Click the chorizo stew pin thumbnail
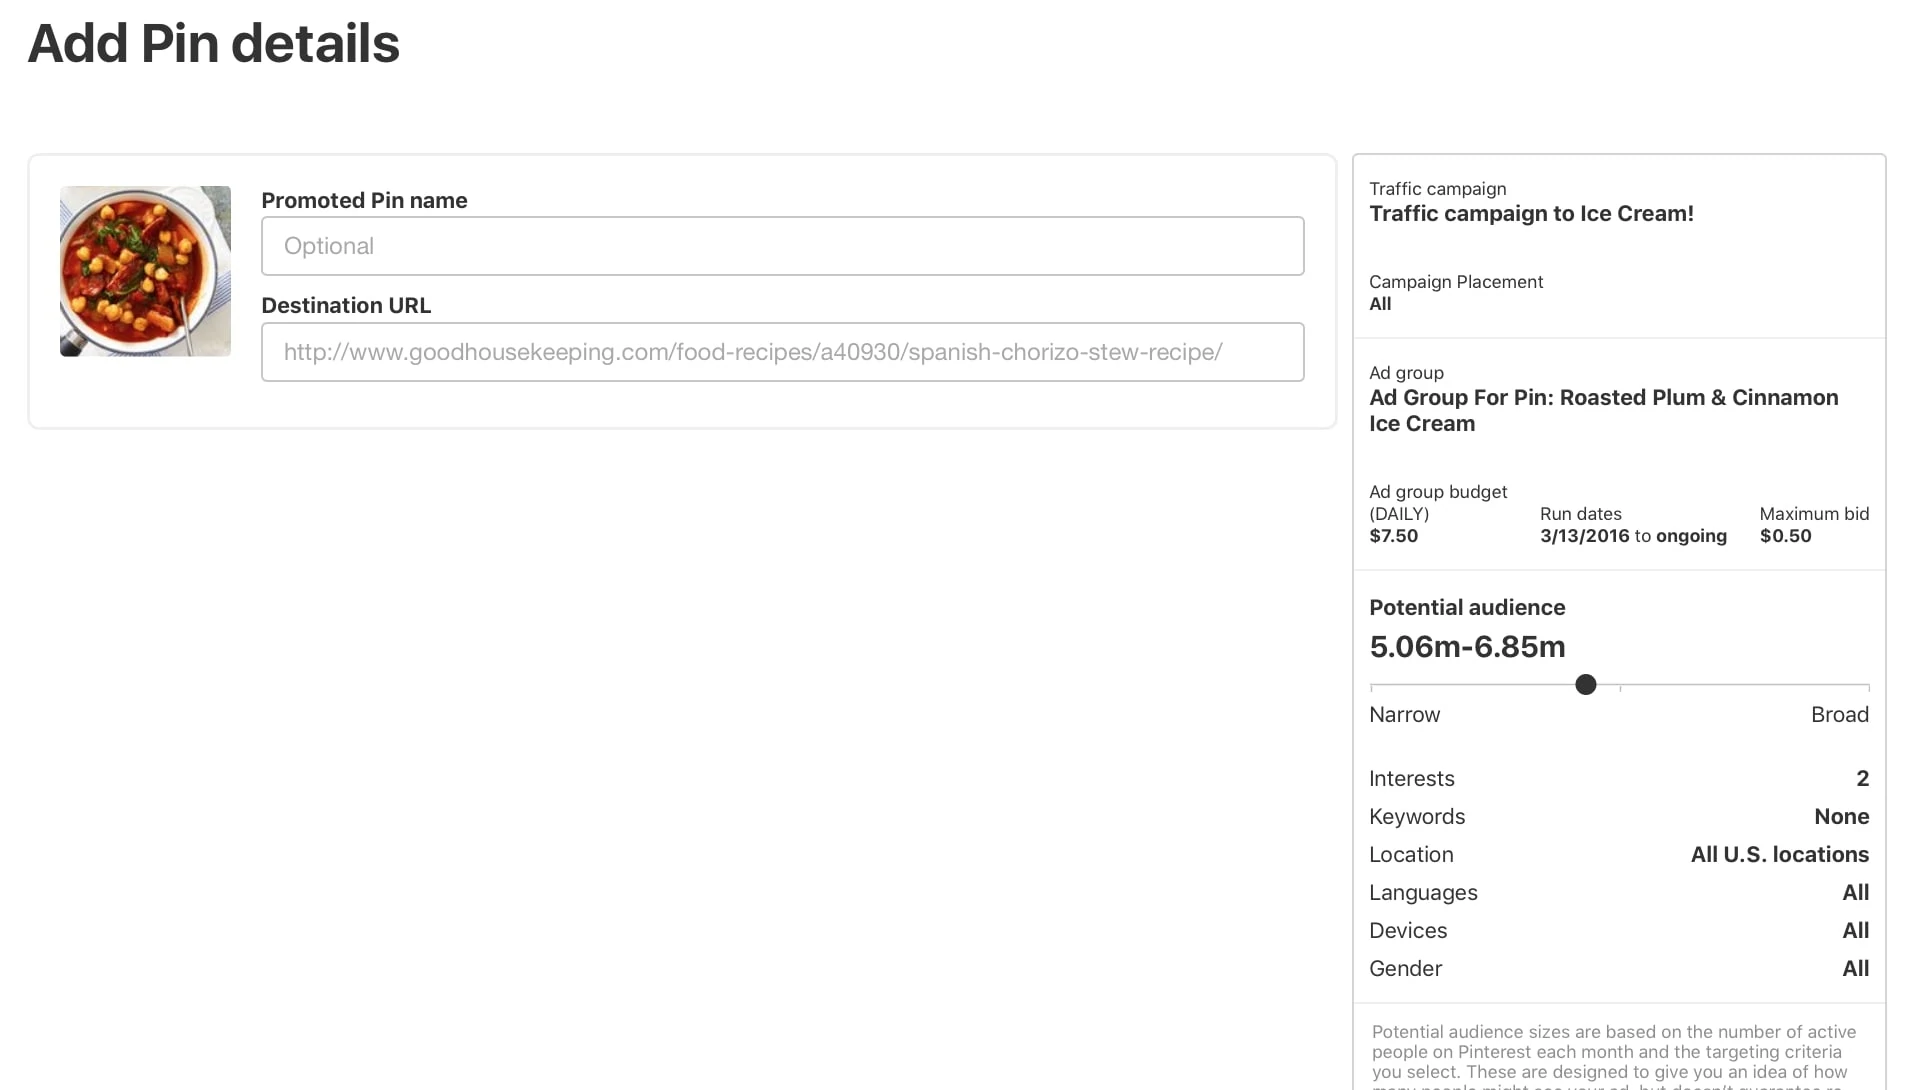Screen dimensions: 1920x1090 tap(145, 271)
